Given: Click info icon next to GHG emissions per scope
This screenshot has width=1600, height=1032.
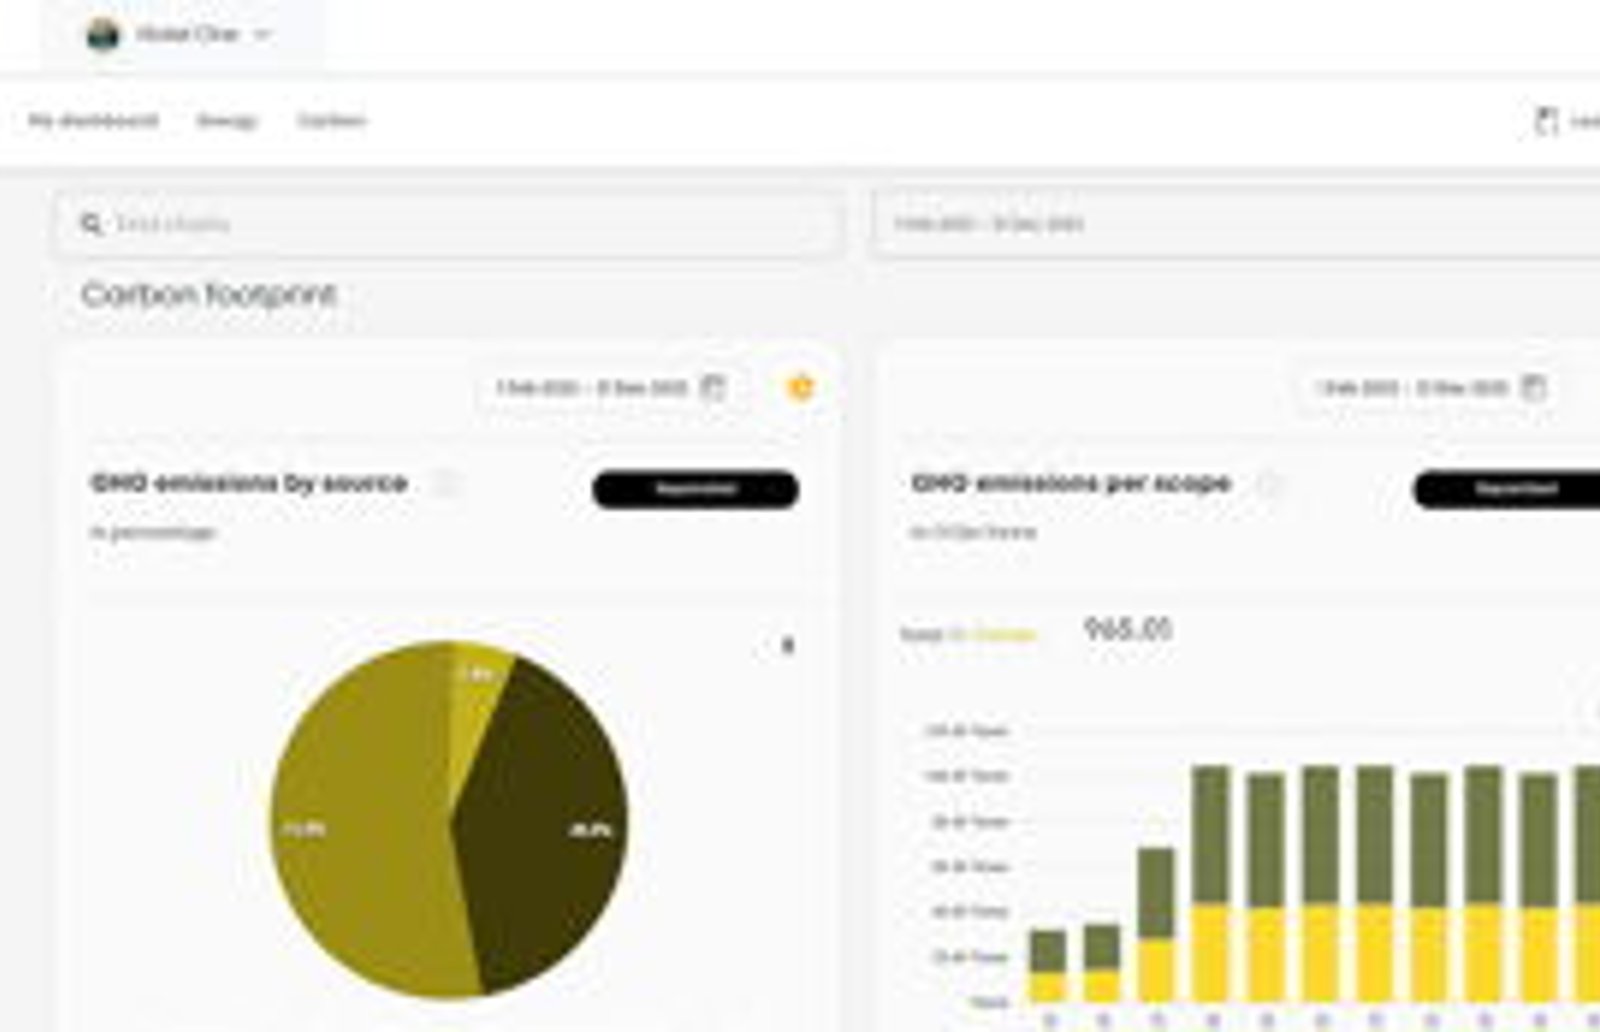Looking at the screenshot, I should (x=1268, y=484).
